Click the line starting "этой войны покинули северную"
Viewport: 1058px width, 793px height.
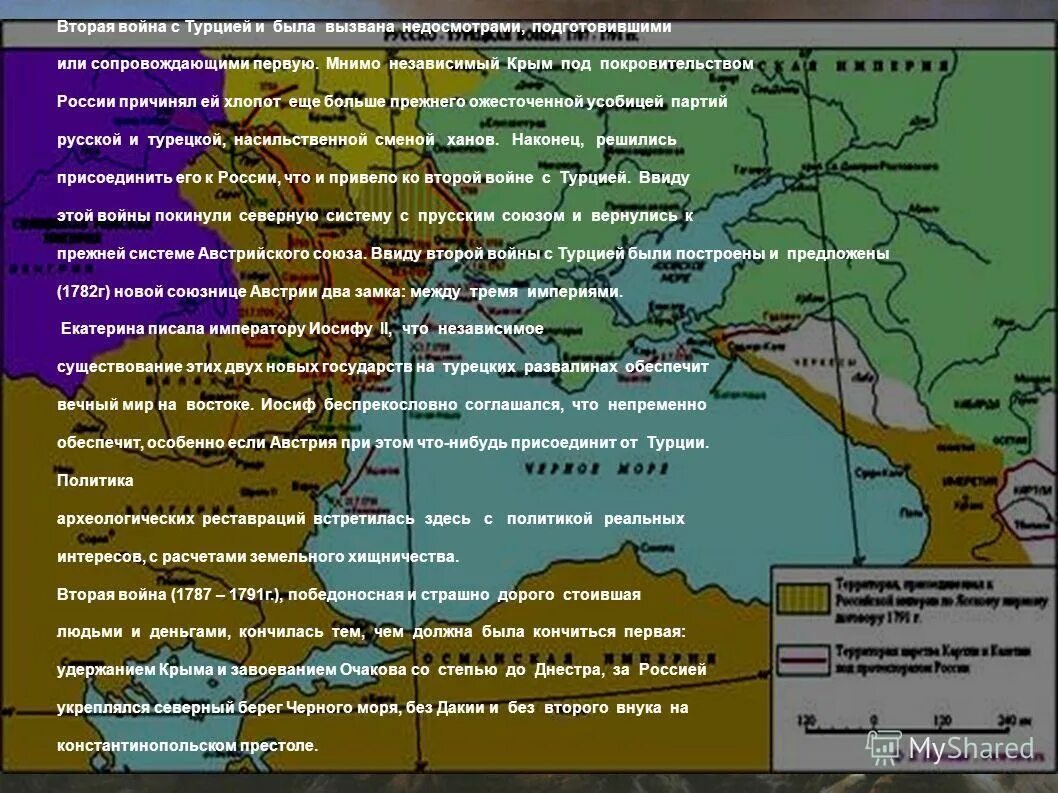click(x=375, y=216)
